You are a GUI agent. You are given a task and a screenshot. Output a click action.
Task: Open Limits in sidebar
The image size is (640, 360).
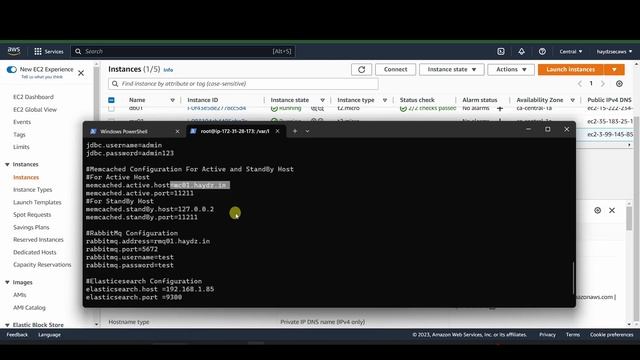pos(21,147)
